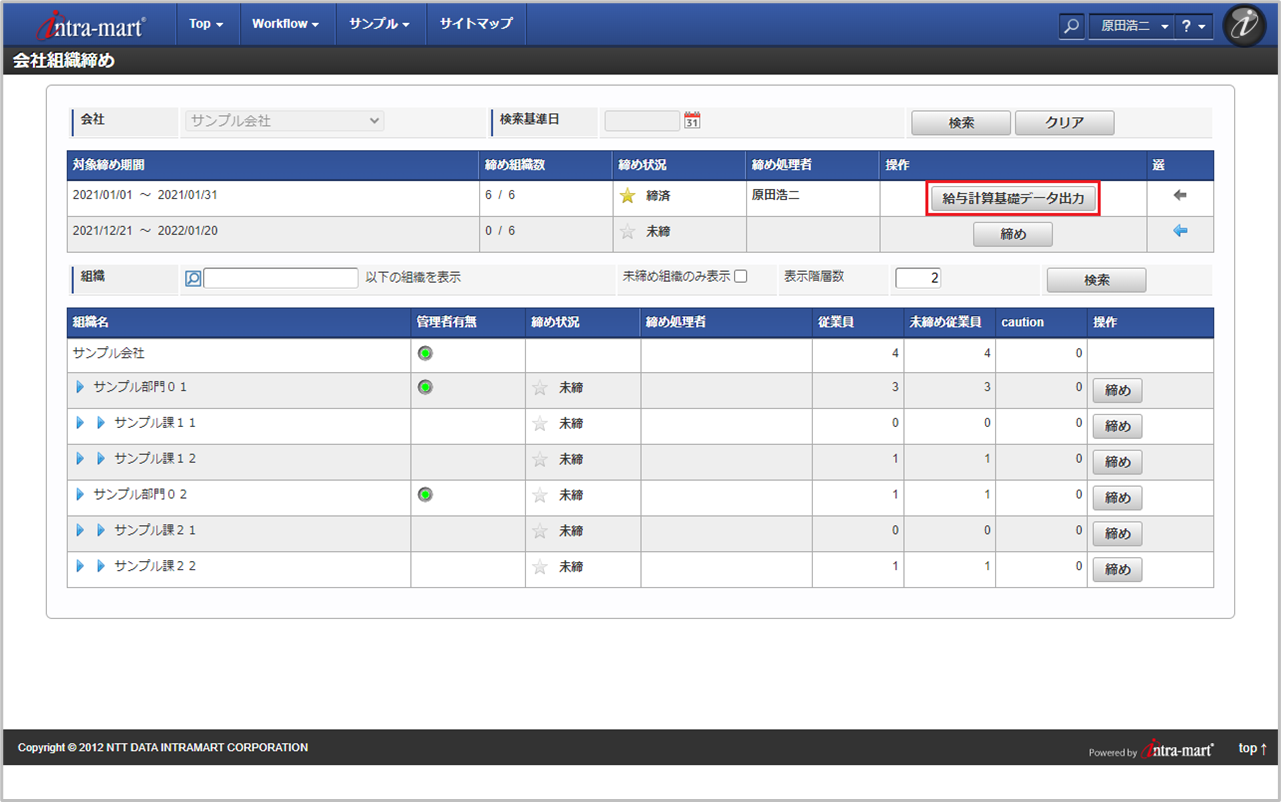Click the gold star 締済 status icon
1281x802 pixels.
tap(627, 196)
